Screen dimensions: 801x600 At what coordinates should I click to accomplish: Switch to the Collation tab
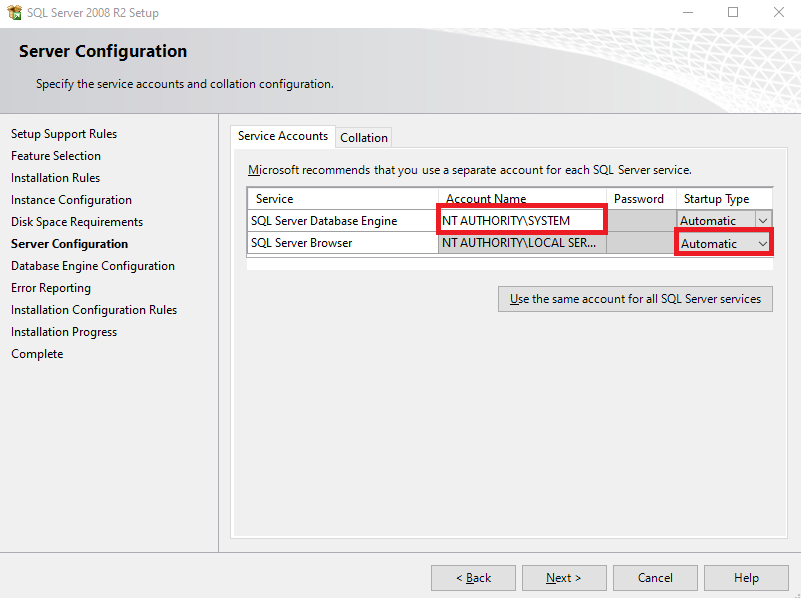(x=364, y=138)
